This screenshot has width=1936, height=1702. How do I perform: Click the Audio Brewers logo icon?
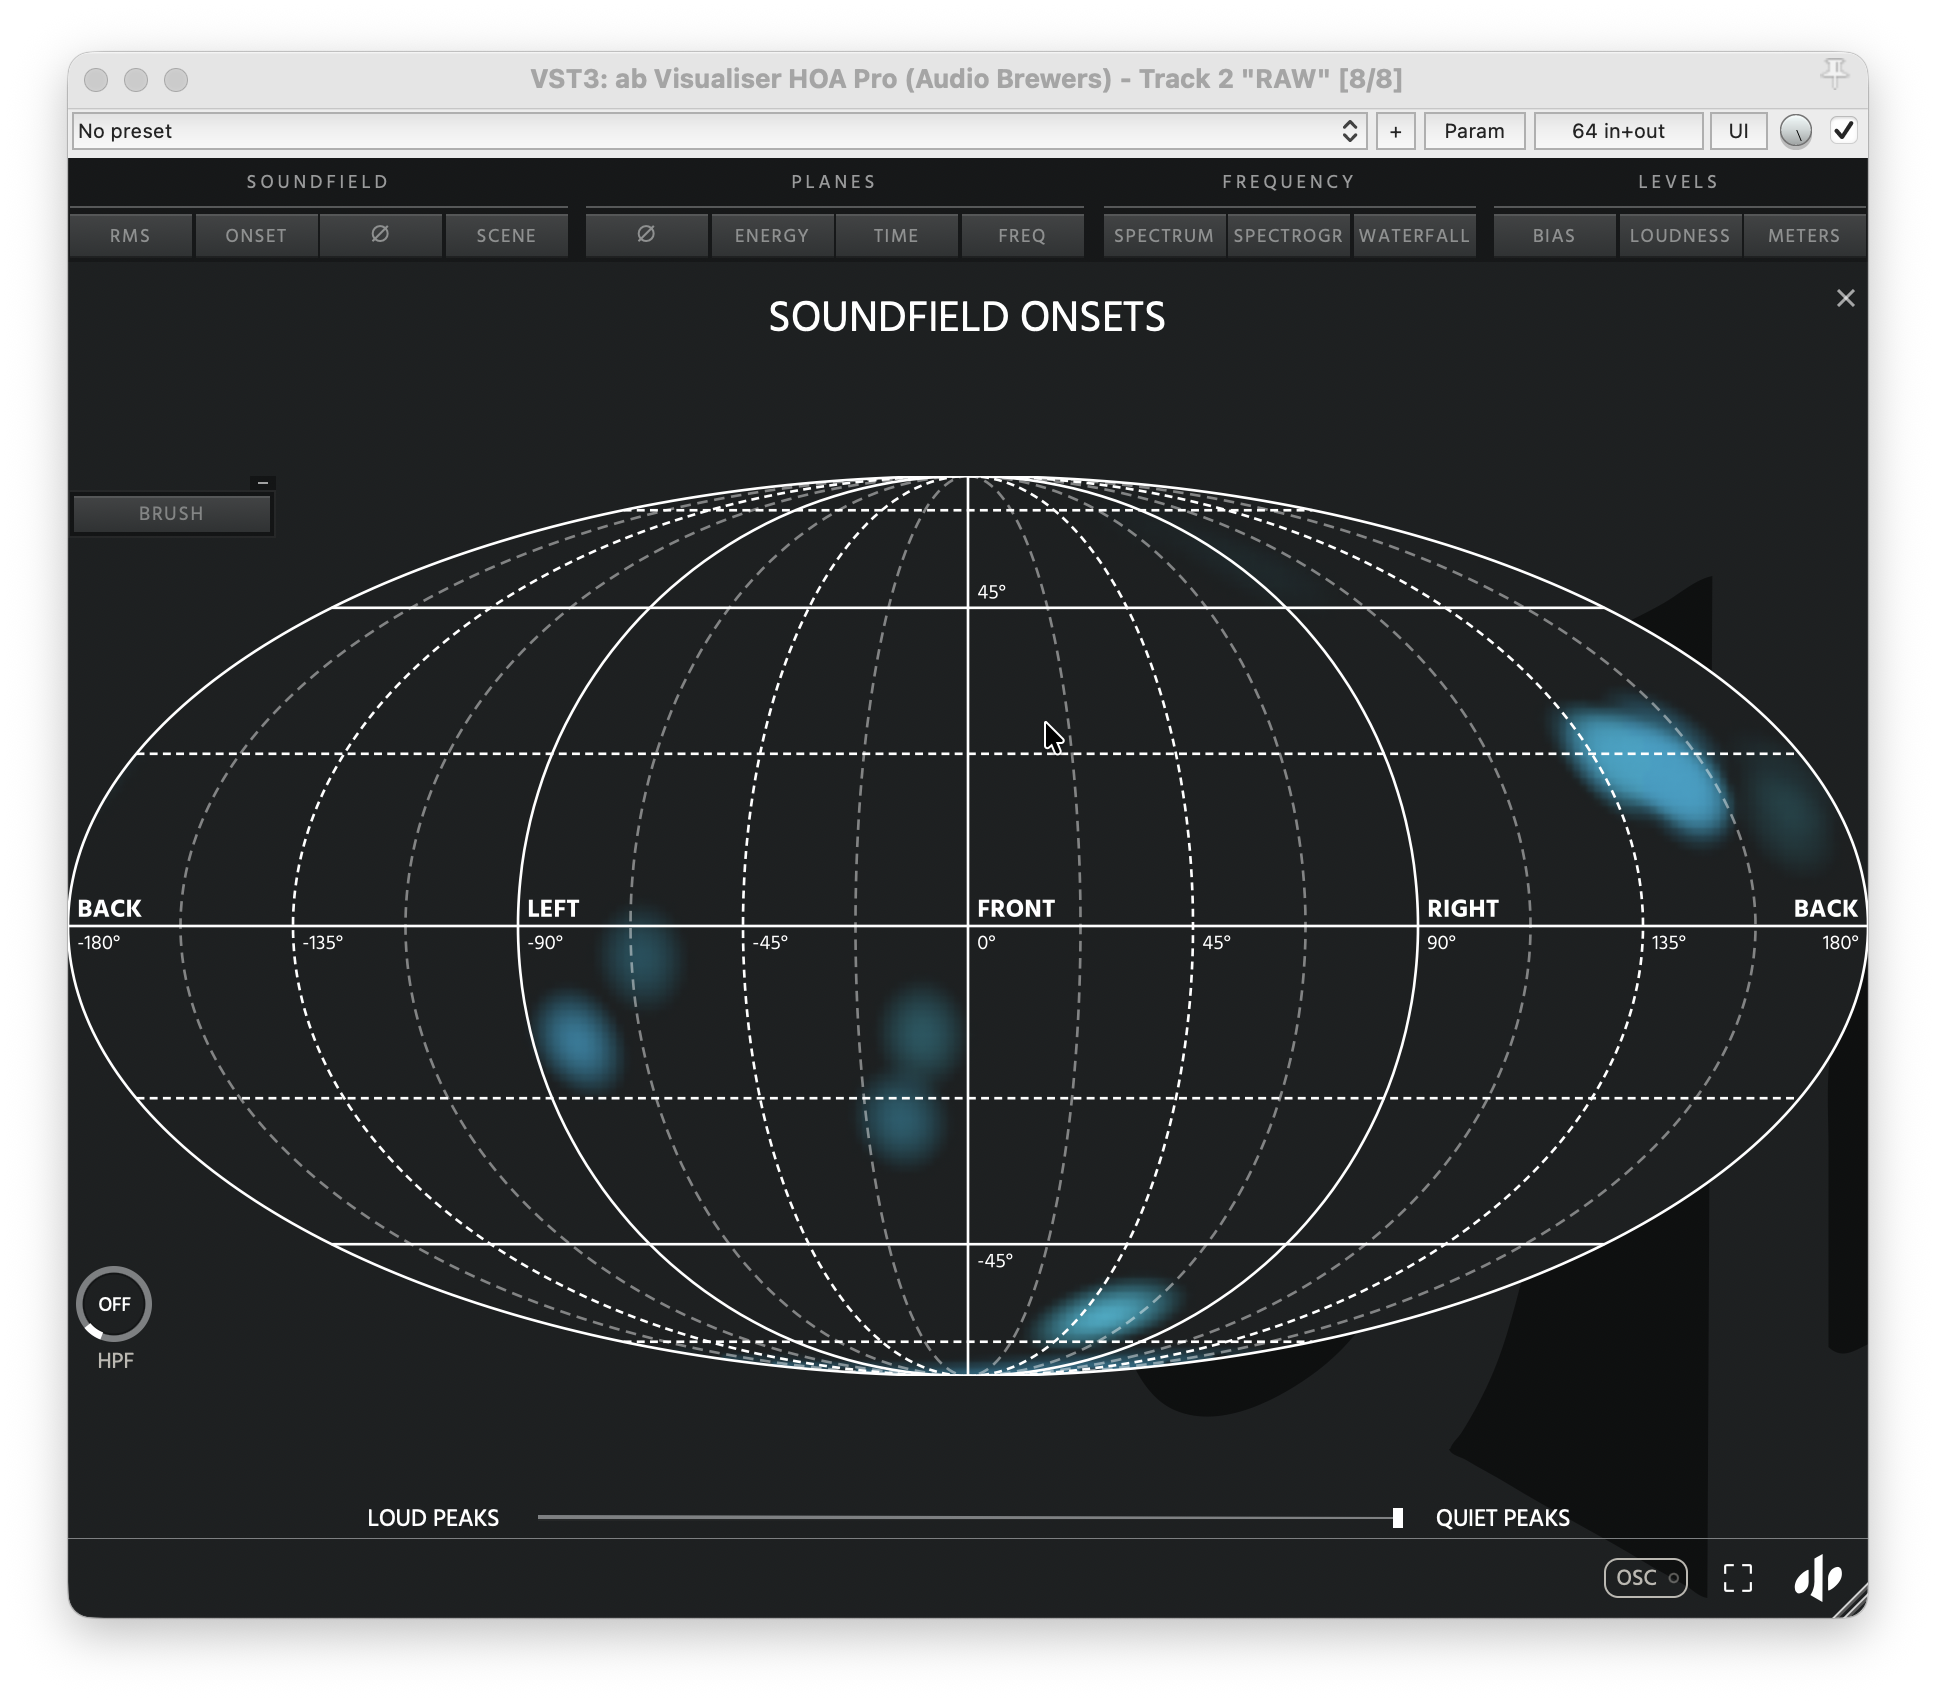point(1818,1577)
